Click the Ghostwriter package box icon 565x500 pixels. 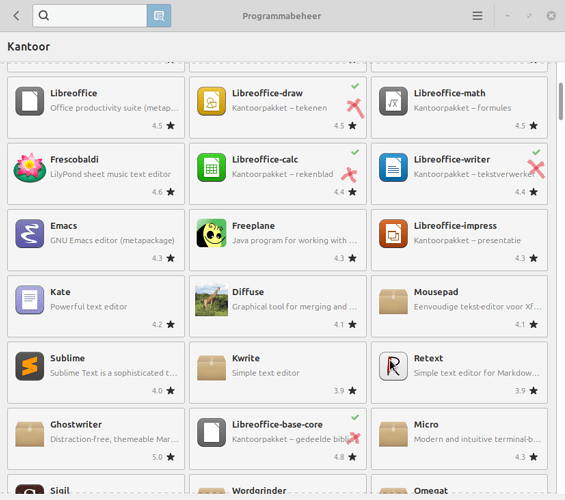pyautogui.click(x=30, y=433)
